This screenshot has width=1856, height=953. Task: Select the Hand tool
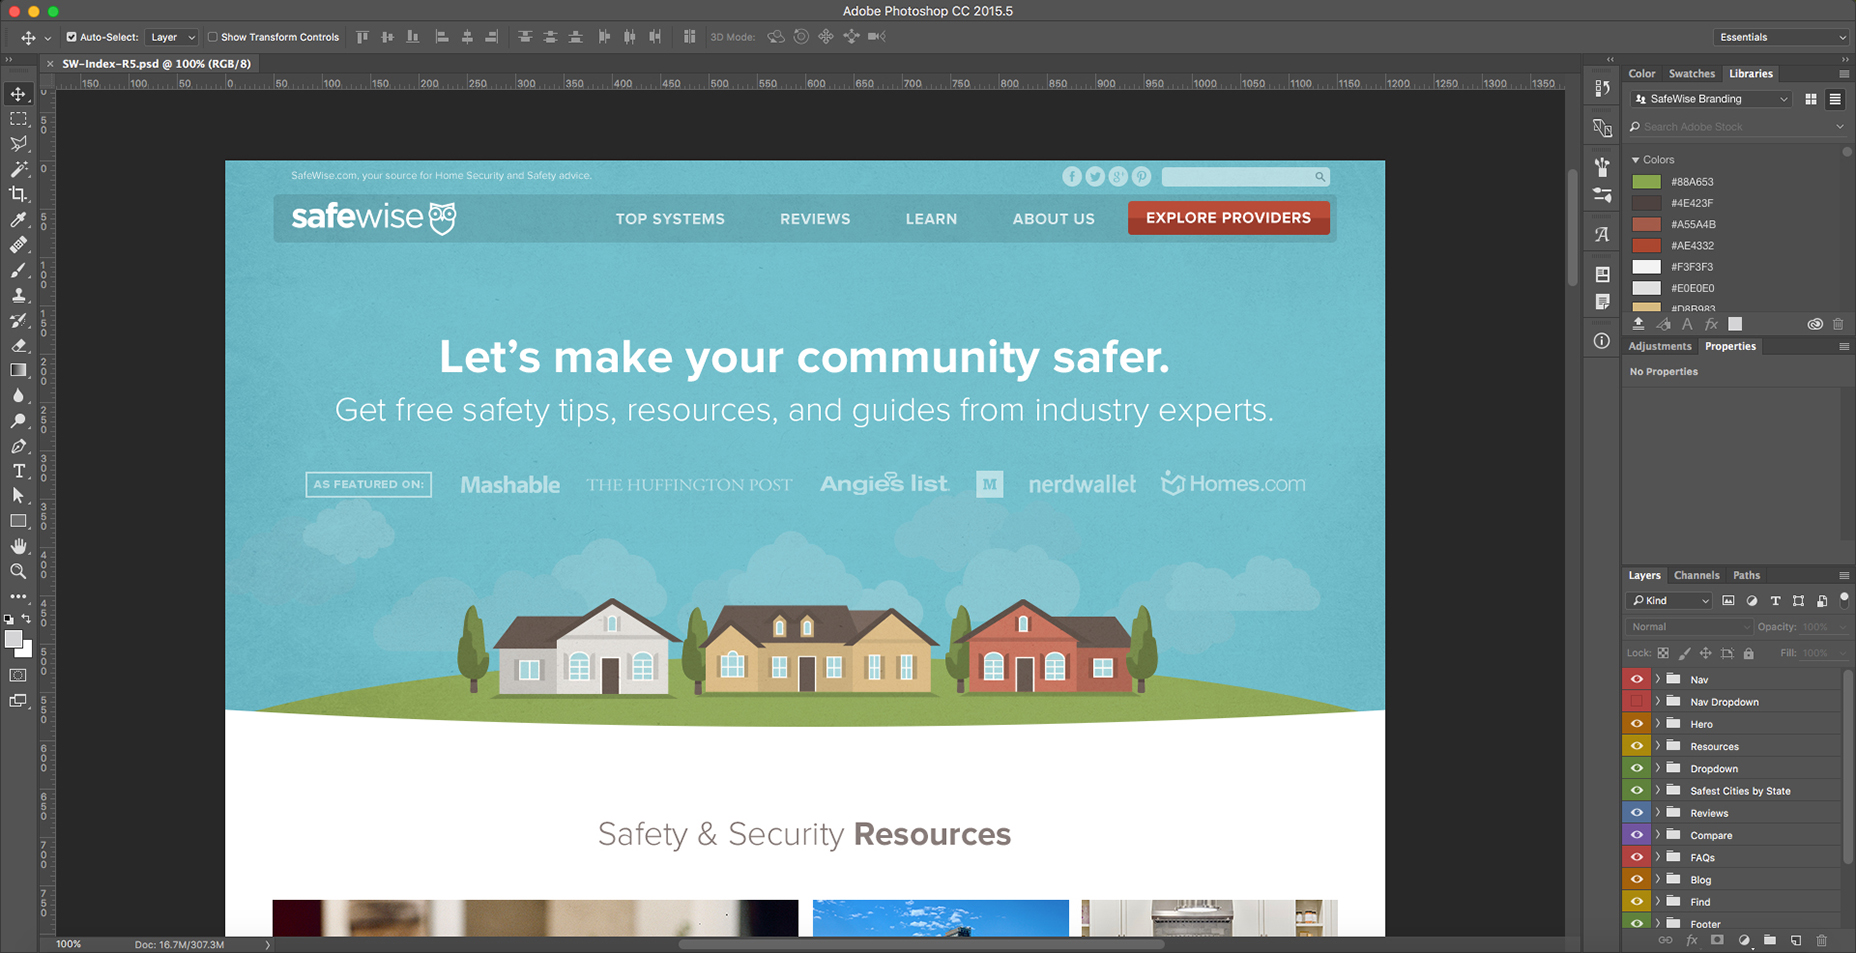(18, 546)
